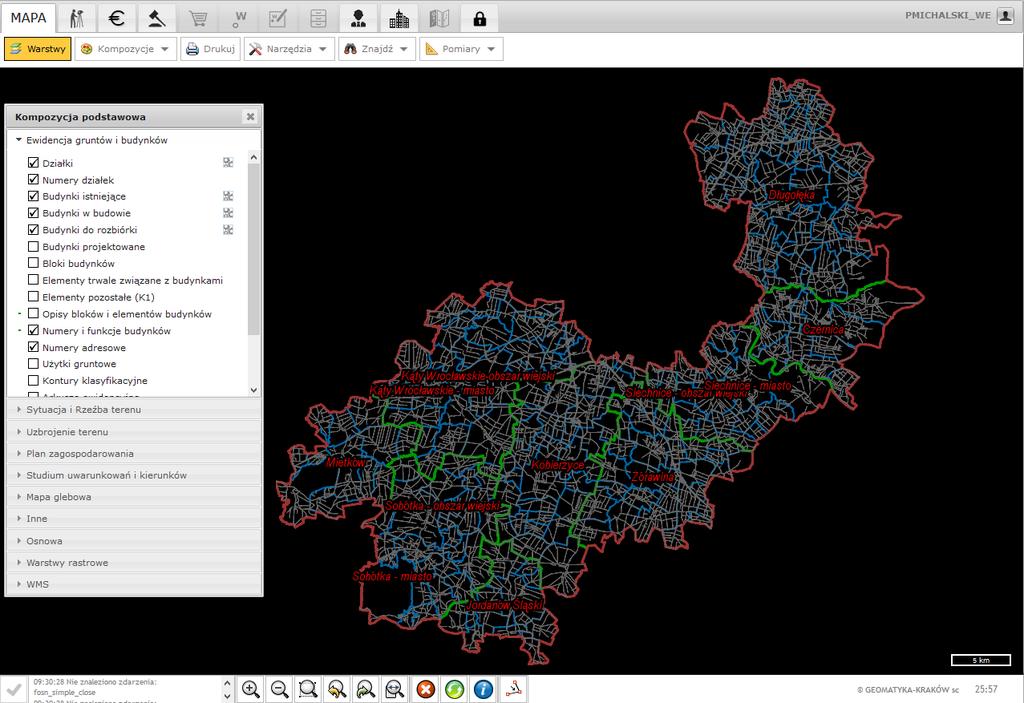Click the blue info icon

[483, 689]
